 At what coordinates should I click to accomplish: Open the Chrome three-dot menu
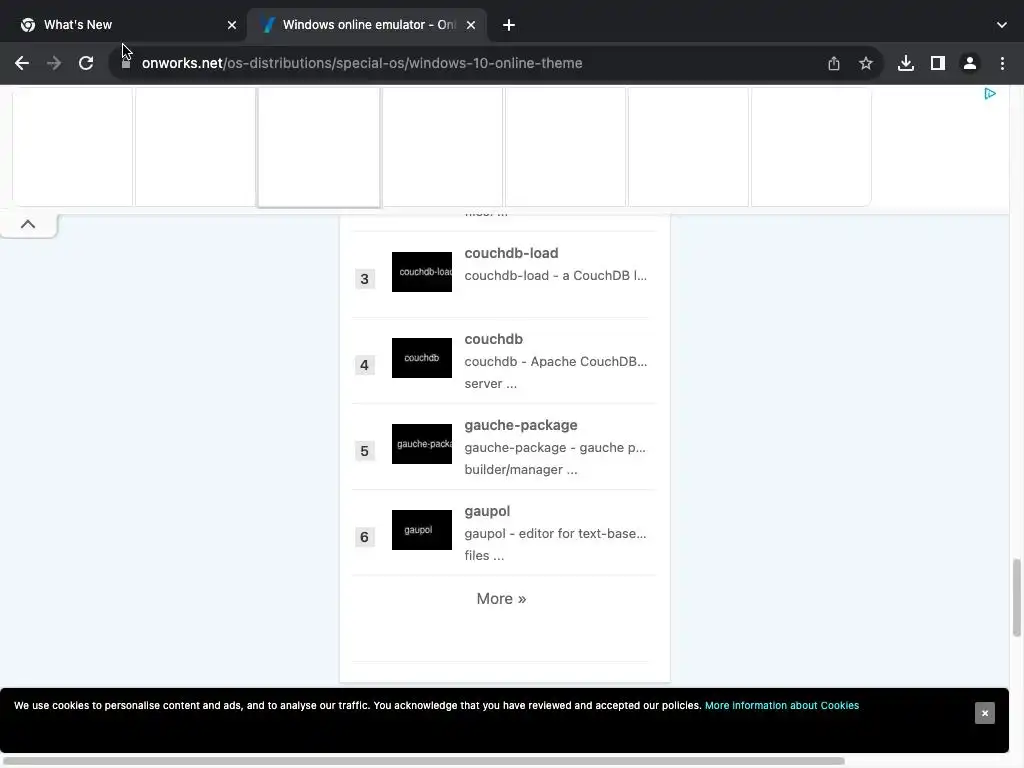[x=1002, y=63]
